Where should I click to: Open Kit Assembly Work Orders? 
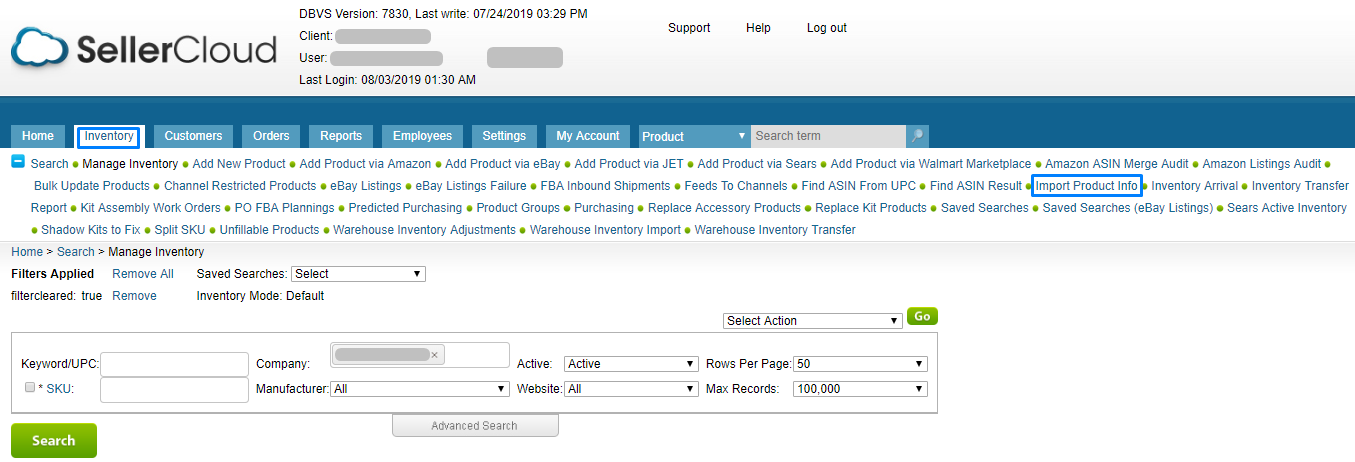coord(151,208)
